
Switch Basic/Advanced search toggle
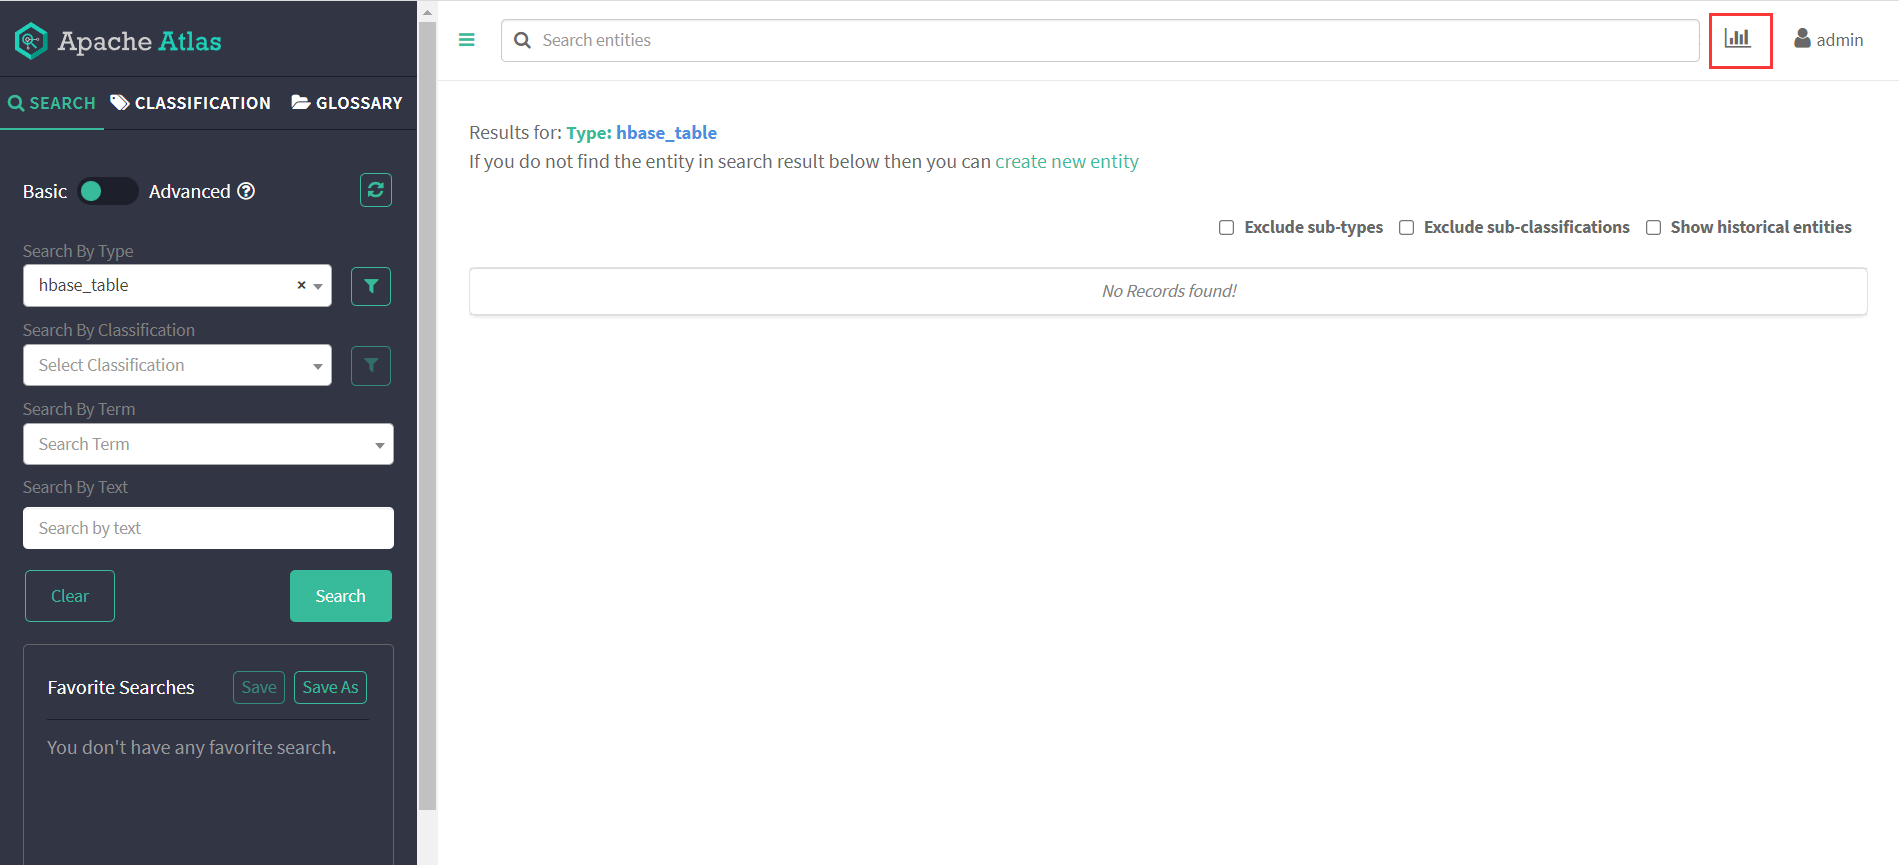coord(108,191)
